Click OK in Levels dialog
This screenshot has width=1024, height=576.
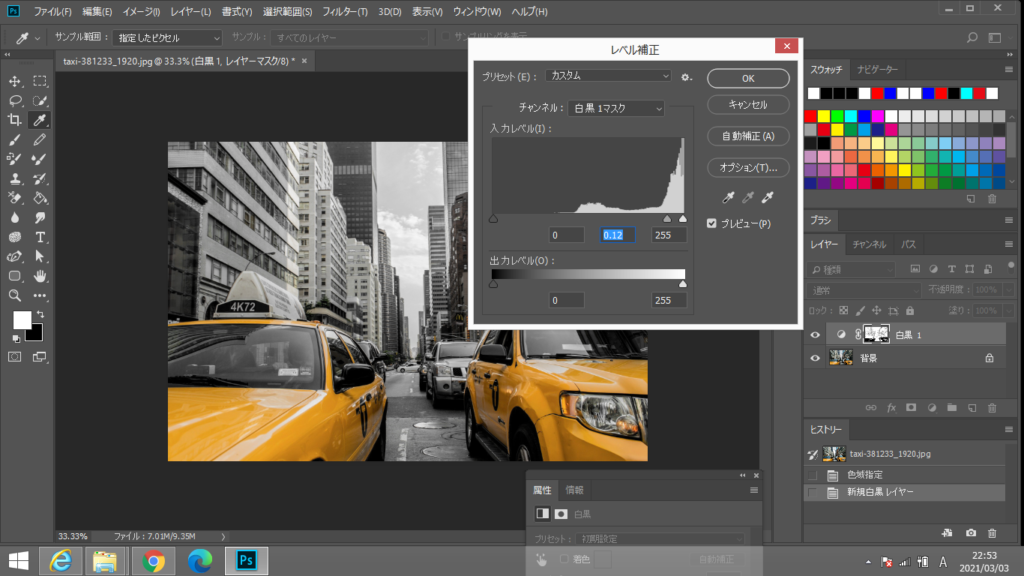click(748, 78)
